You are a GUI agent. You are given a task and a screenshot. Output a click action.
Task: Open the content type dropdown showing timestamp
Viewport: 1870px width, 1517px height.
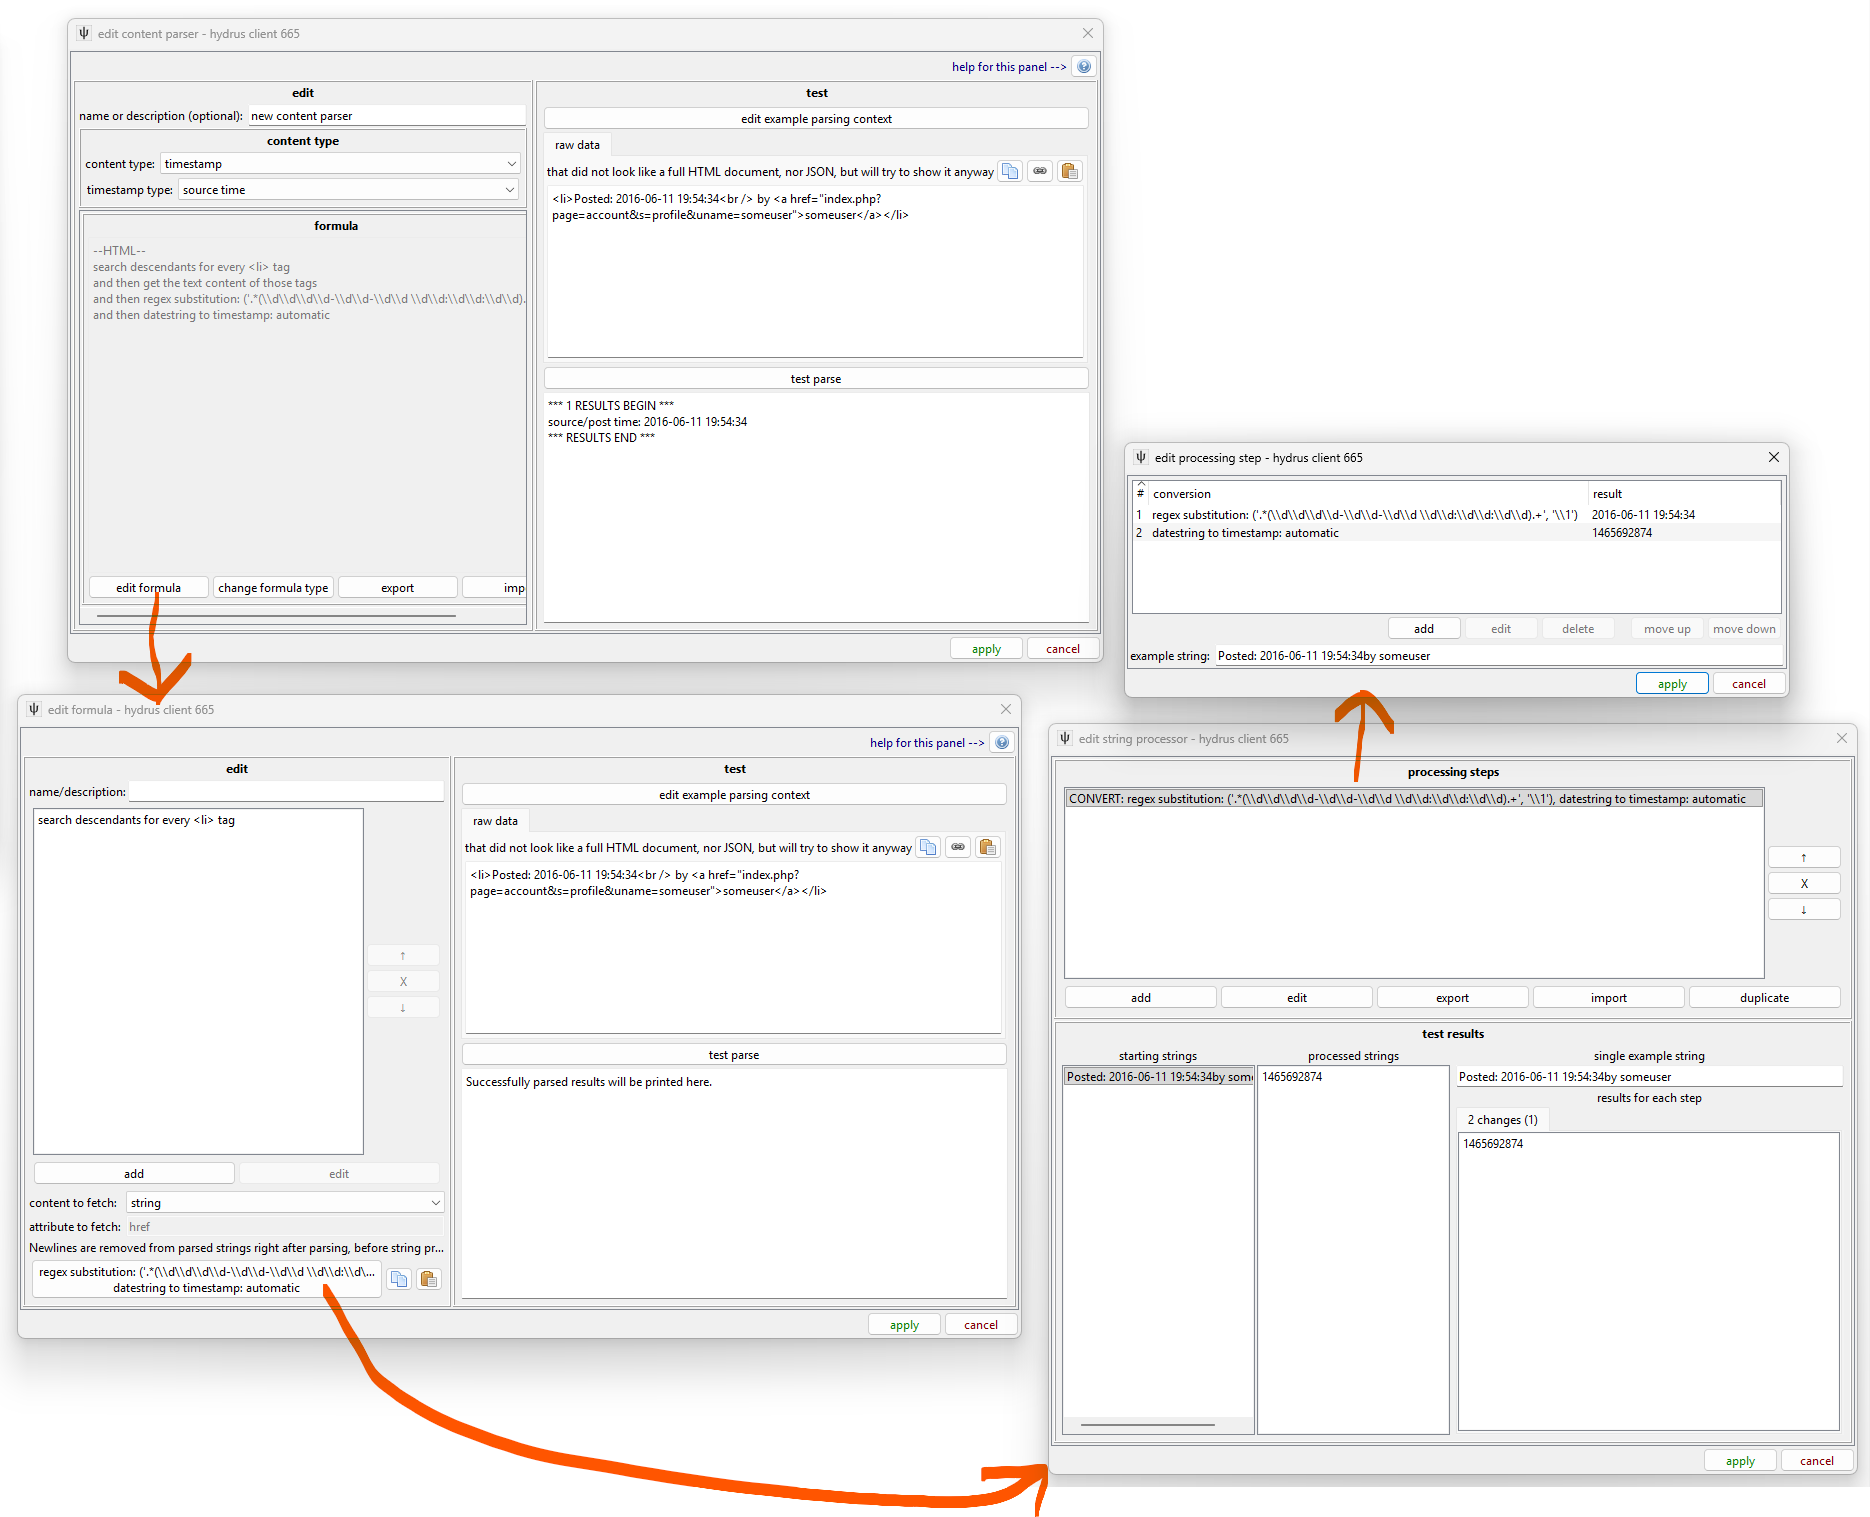tap(340, 164)
